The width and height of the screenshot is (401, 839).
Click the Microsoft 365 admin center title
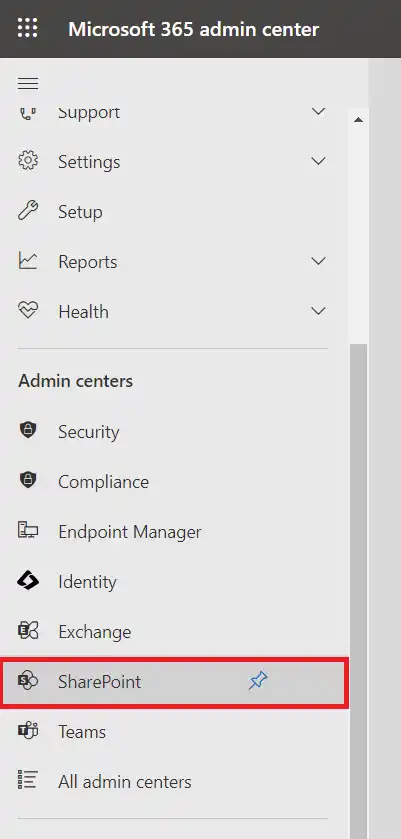[194, 28]
